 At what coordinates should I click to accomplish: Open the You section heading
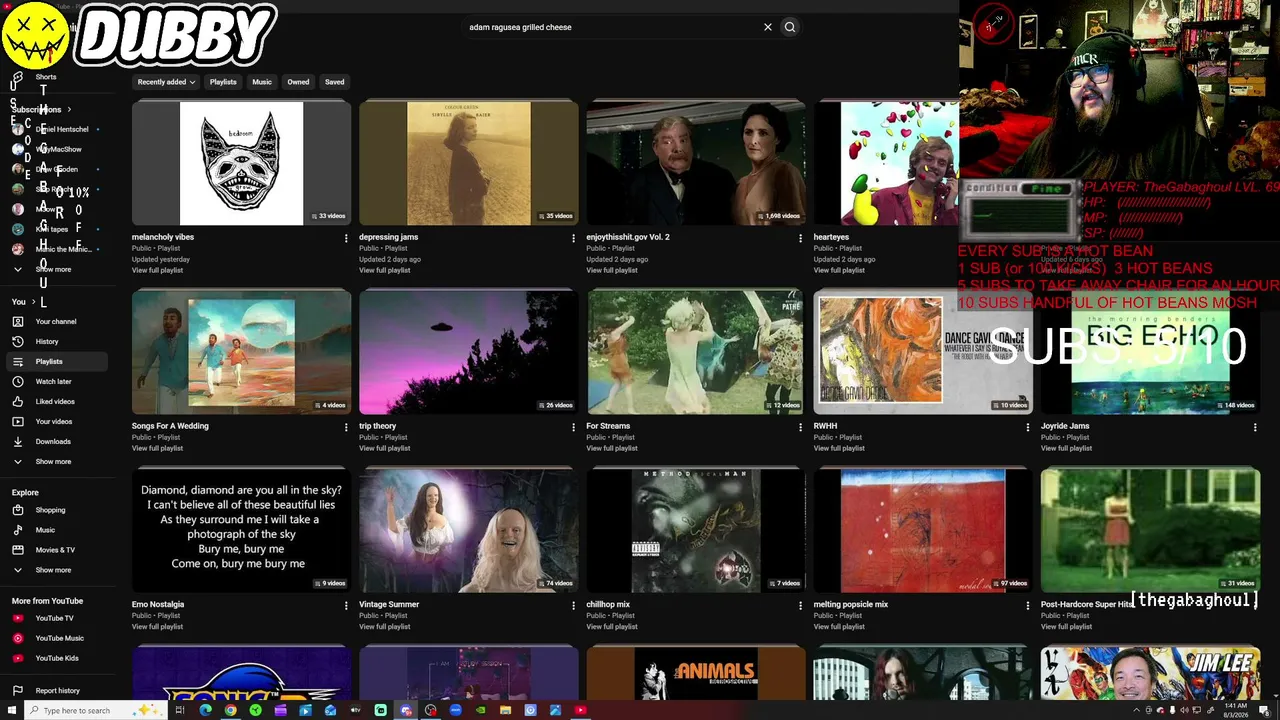pos(22,301)
